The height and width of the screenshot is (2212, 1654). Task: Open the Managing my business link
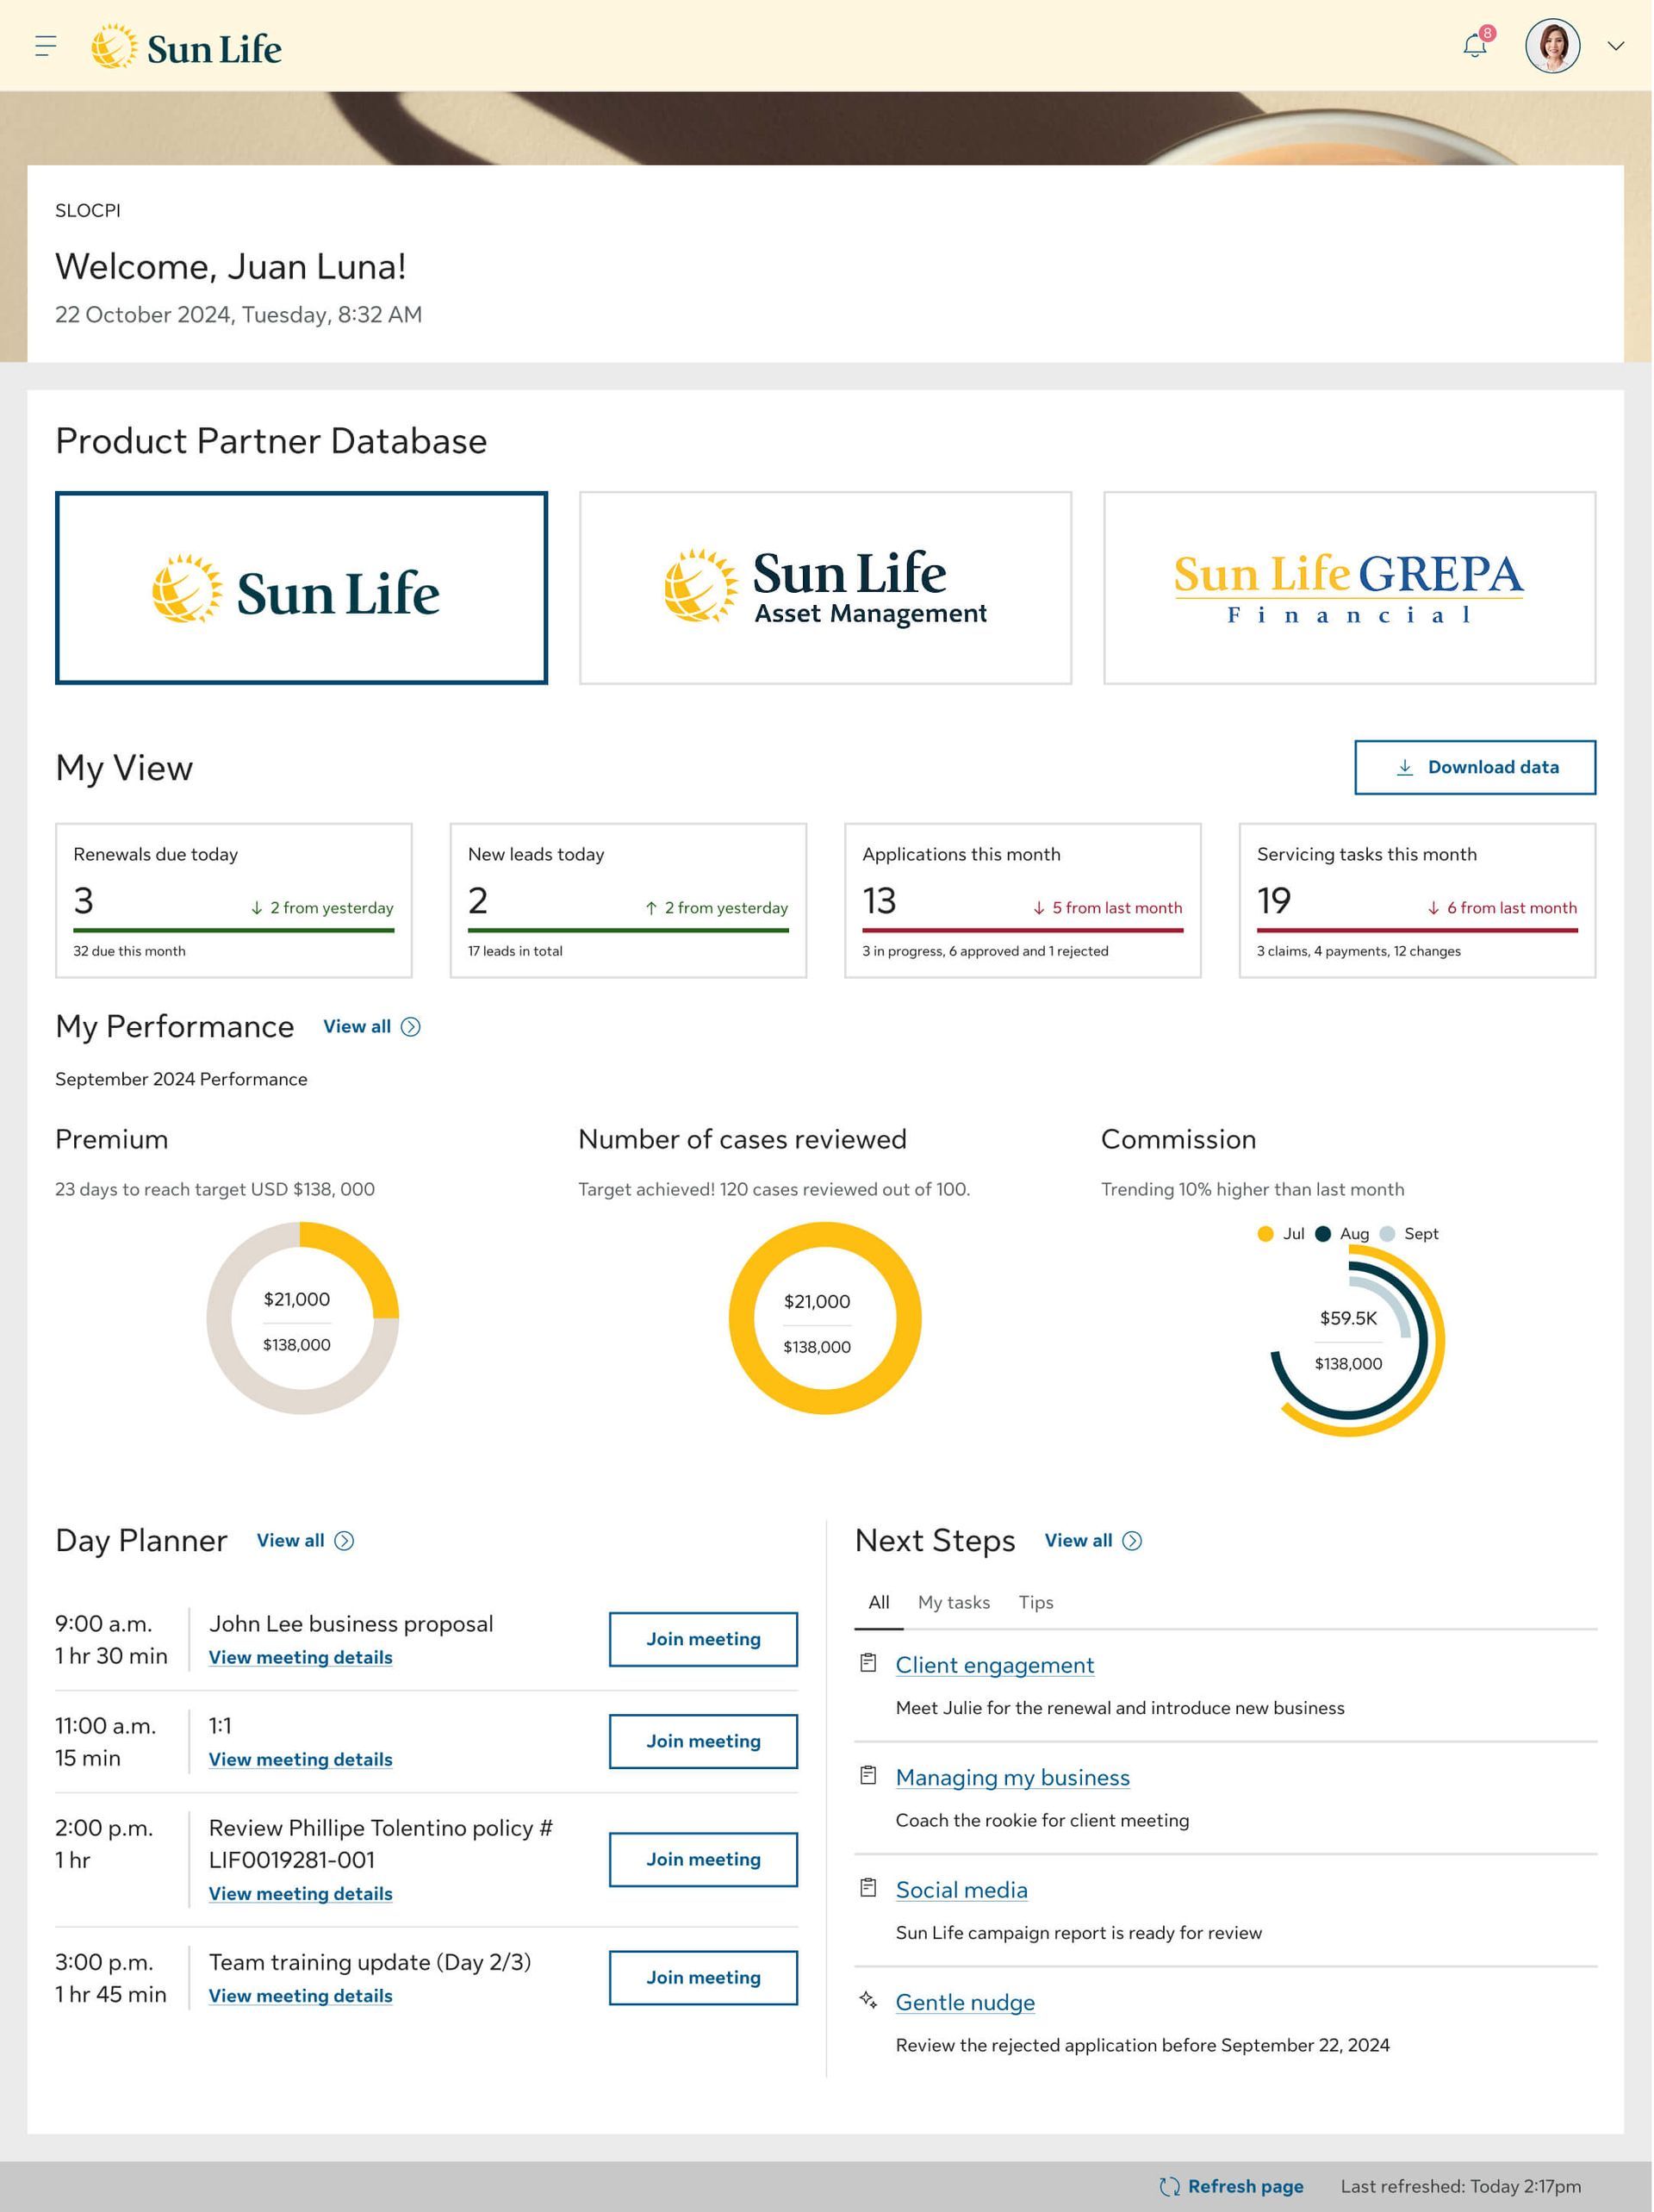click(1012, 1778)
